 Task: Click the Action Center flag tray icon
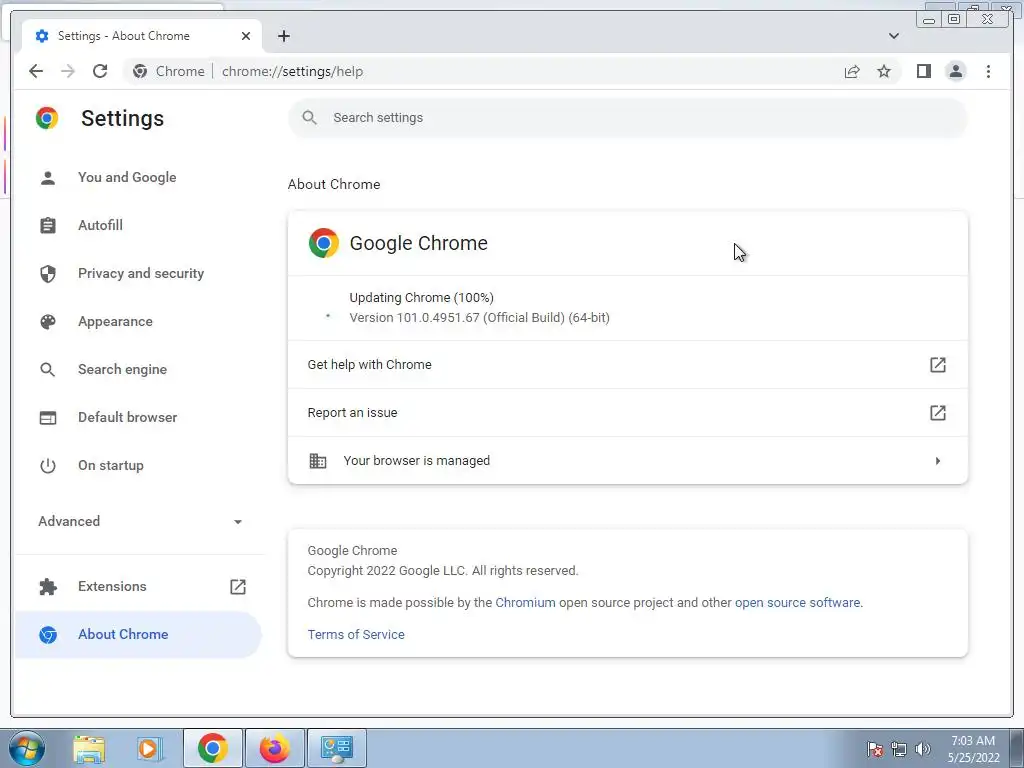coord(875,749)
